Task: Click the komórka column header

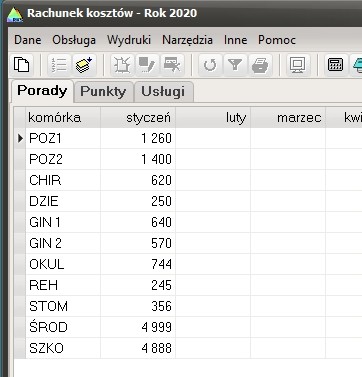Action: 63,118
